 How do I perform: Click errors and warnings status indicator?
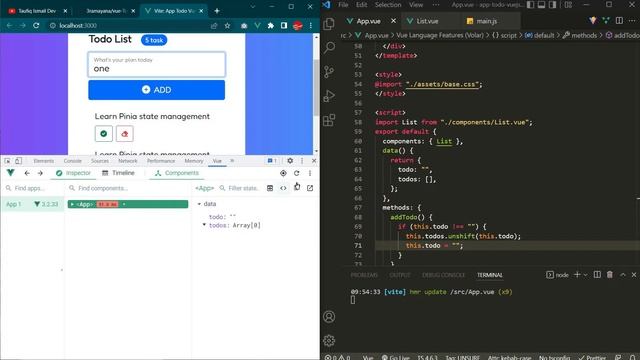tap(338, 357)
